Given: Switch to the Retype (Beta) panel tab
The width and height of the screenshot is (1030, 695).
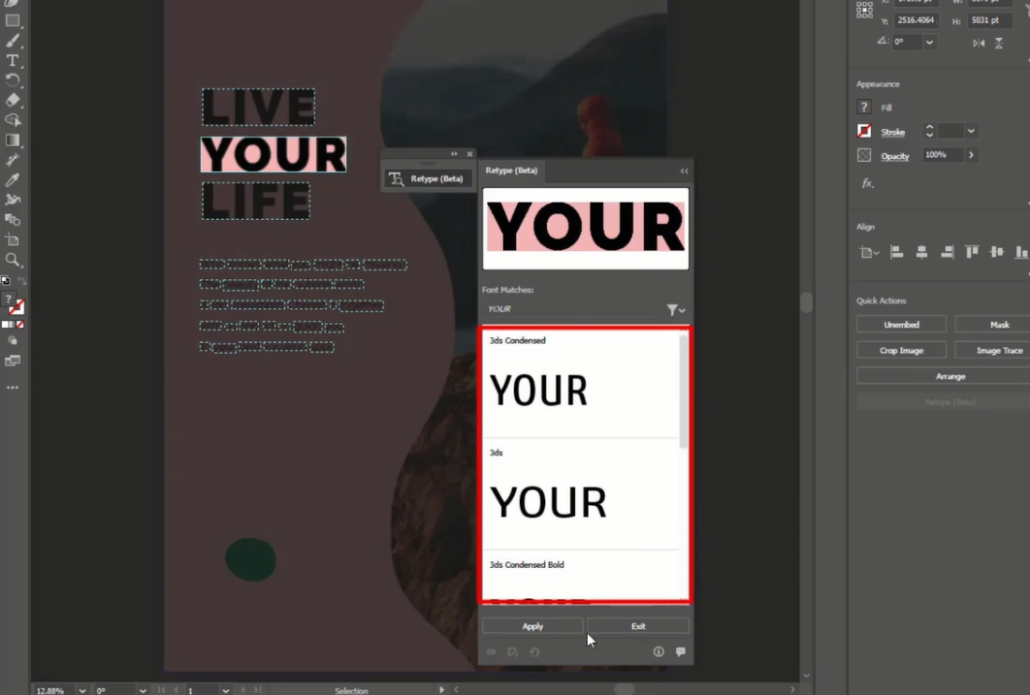Looking at the screenshot, I should pyautogui.click(x=512, y=171).
